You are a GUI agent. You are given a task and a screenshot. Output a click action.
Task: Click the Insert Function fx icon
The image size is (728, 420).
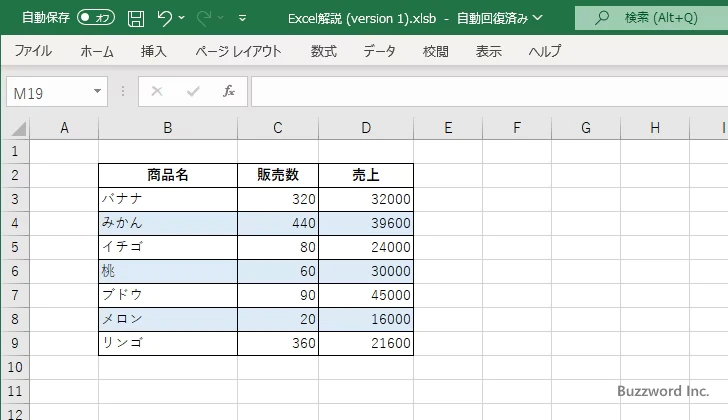click(x=229, y=91)
